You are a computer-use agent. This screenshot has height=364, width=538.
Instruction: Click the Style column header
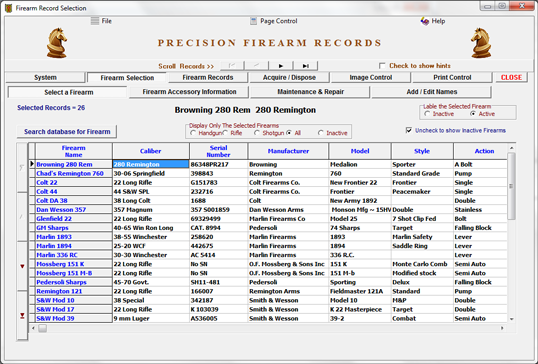click(422, 151)
